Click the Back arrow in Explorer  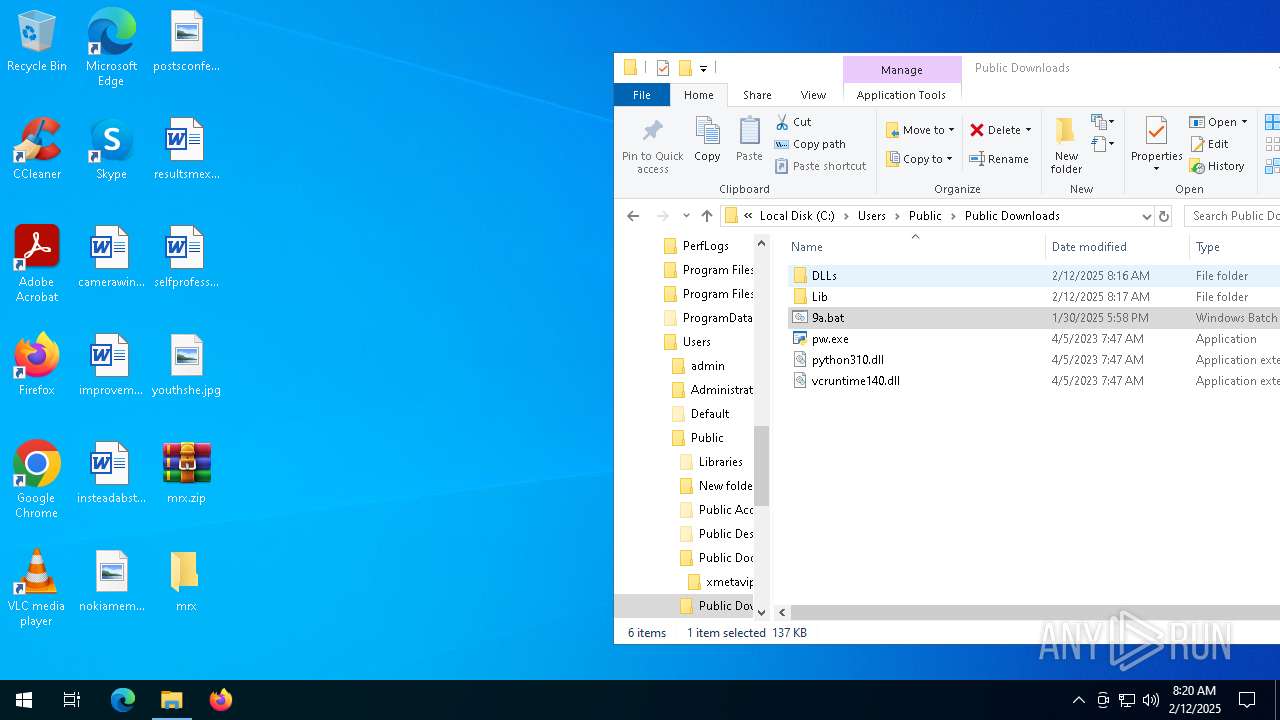tap(633, 216)
